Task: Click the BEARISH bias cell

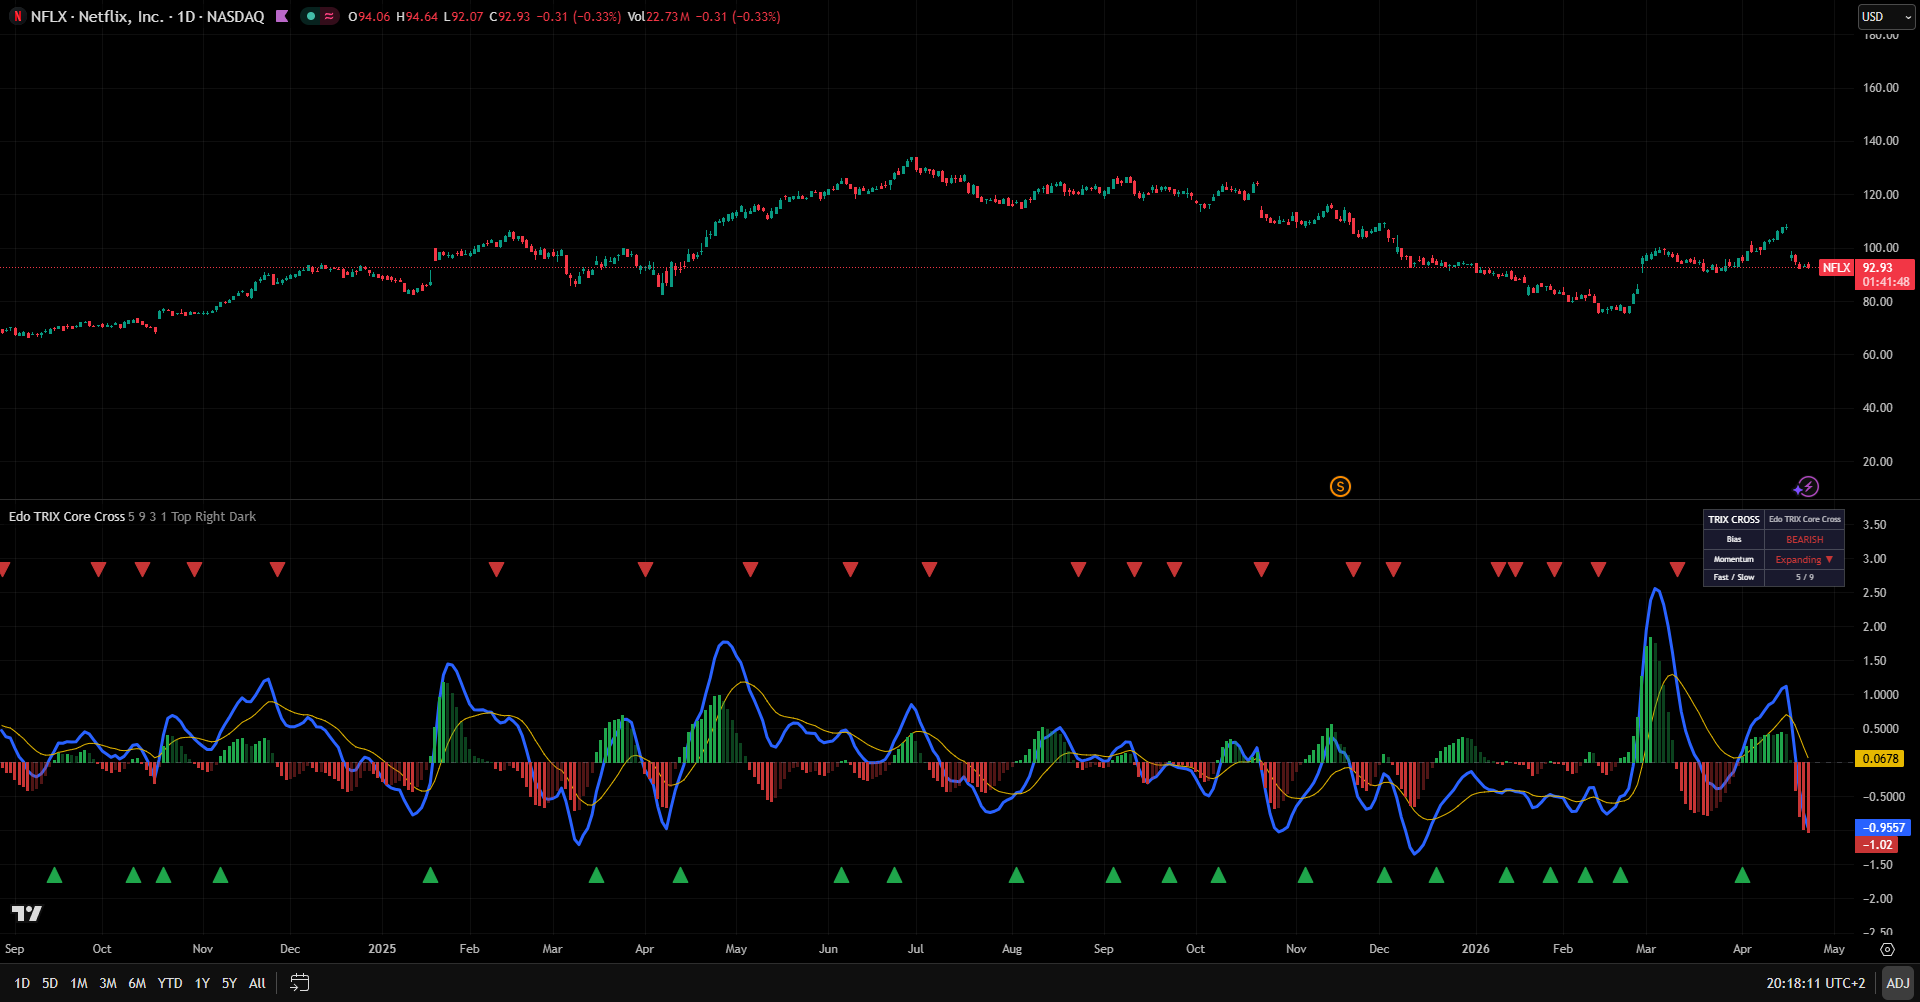Action: pyautogui.click(x=1804, y=540)
